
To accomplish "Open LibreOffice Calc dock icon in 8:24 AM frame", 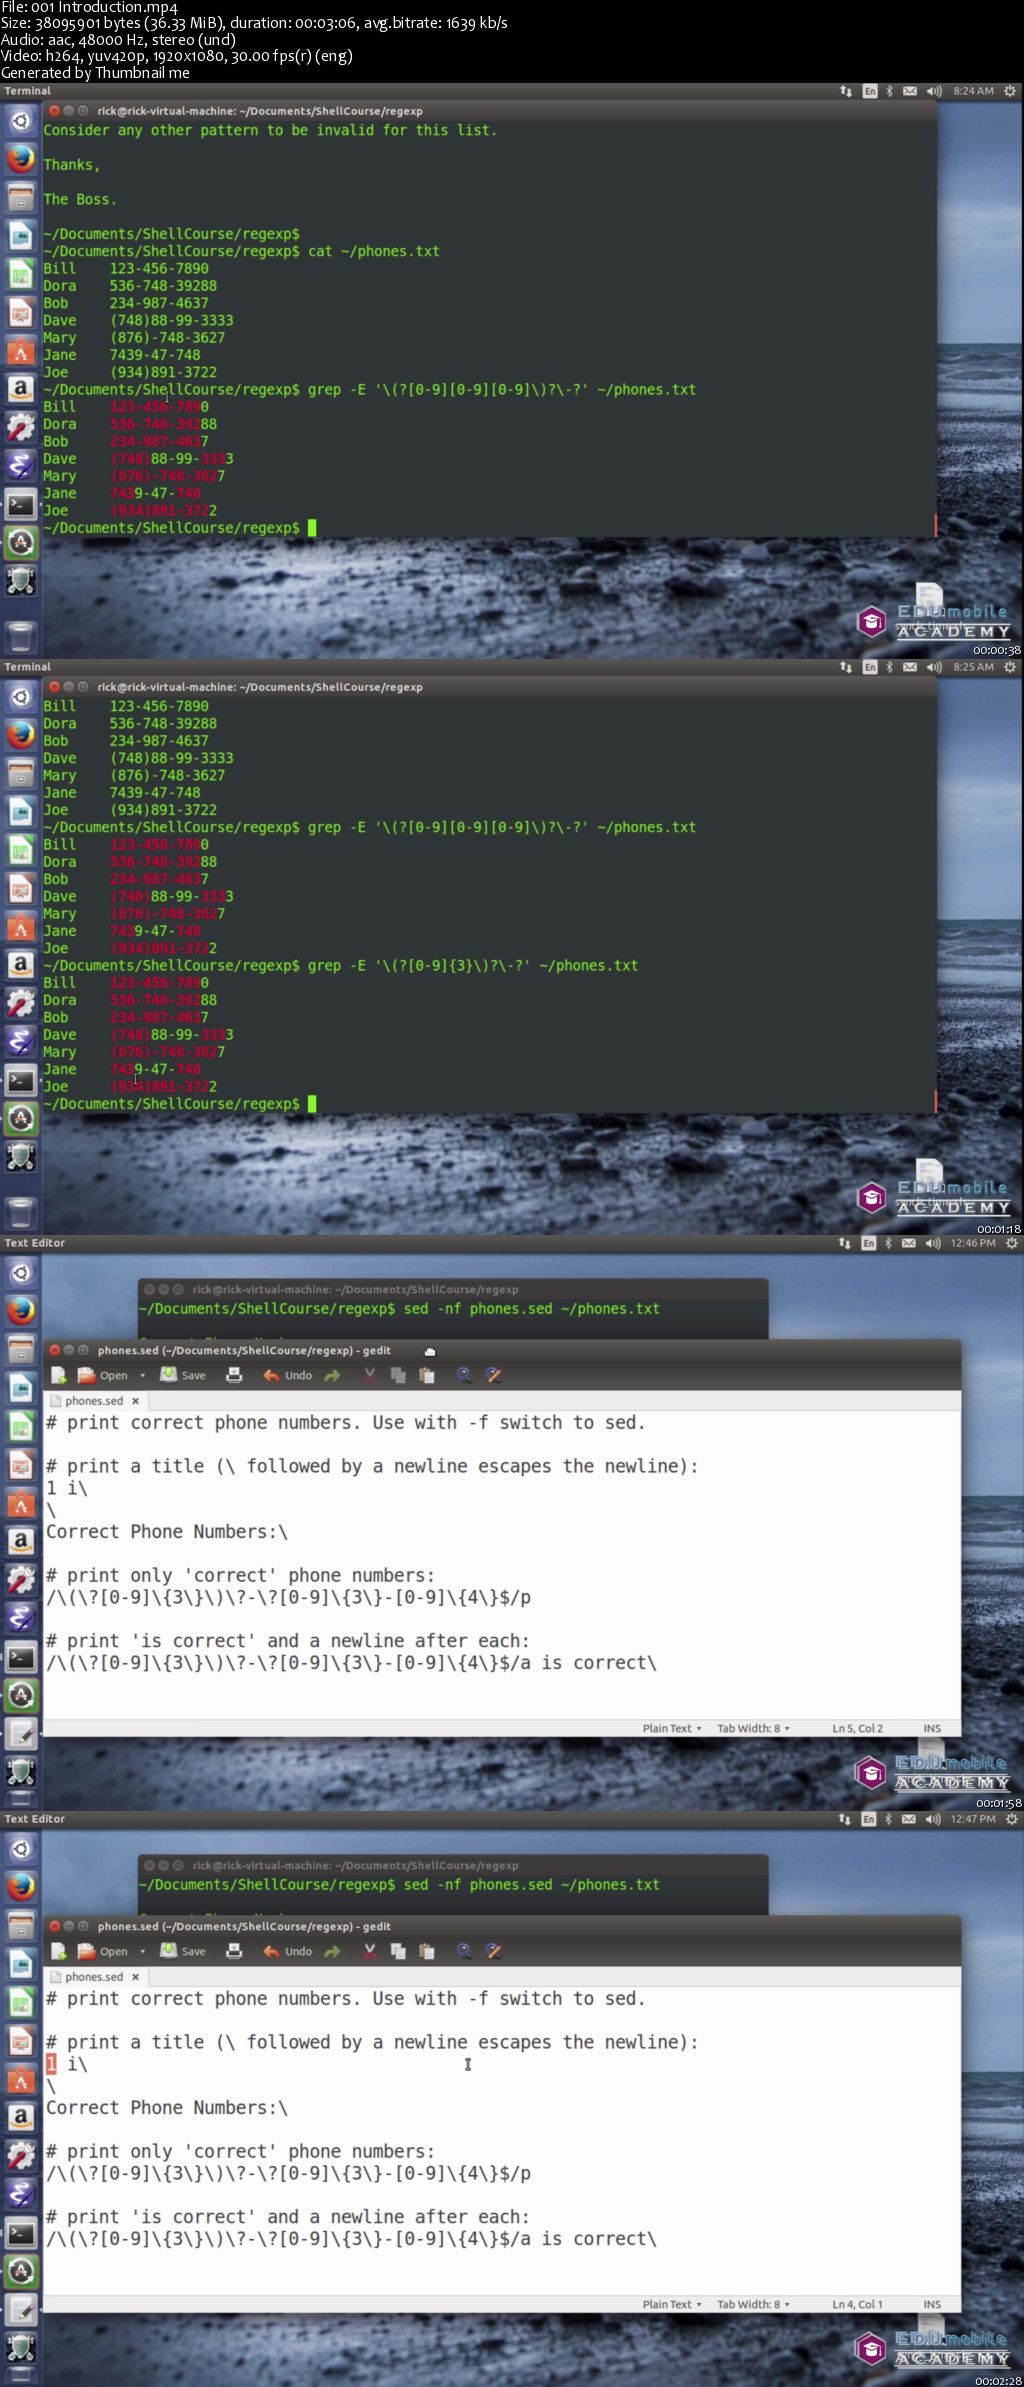I will [x=21, y=274].
